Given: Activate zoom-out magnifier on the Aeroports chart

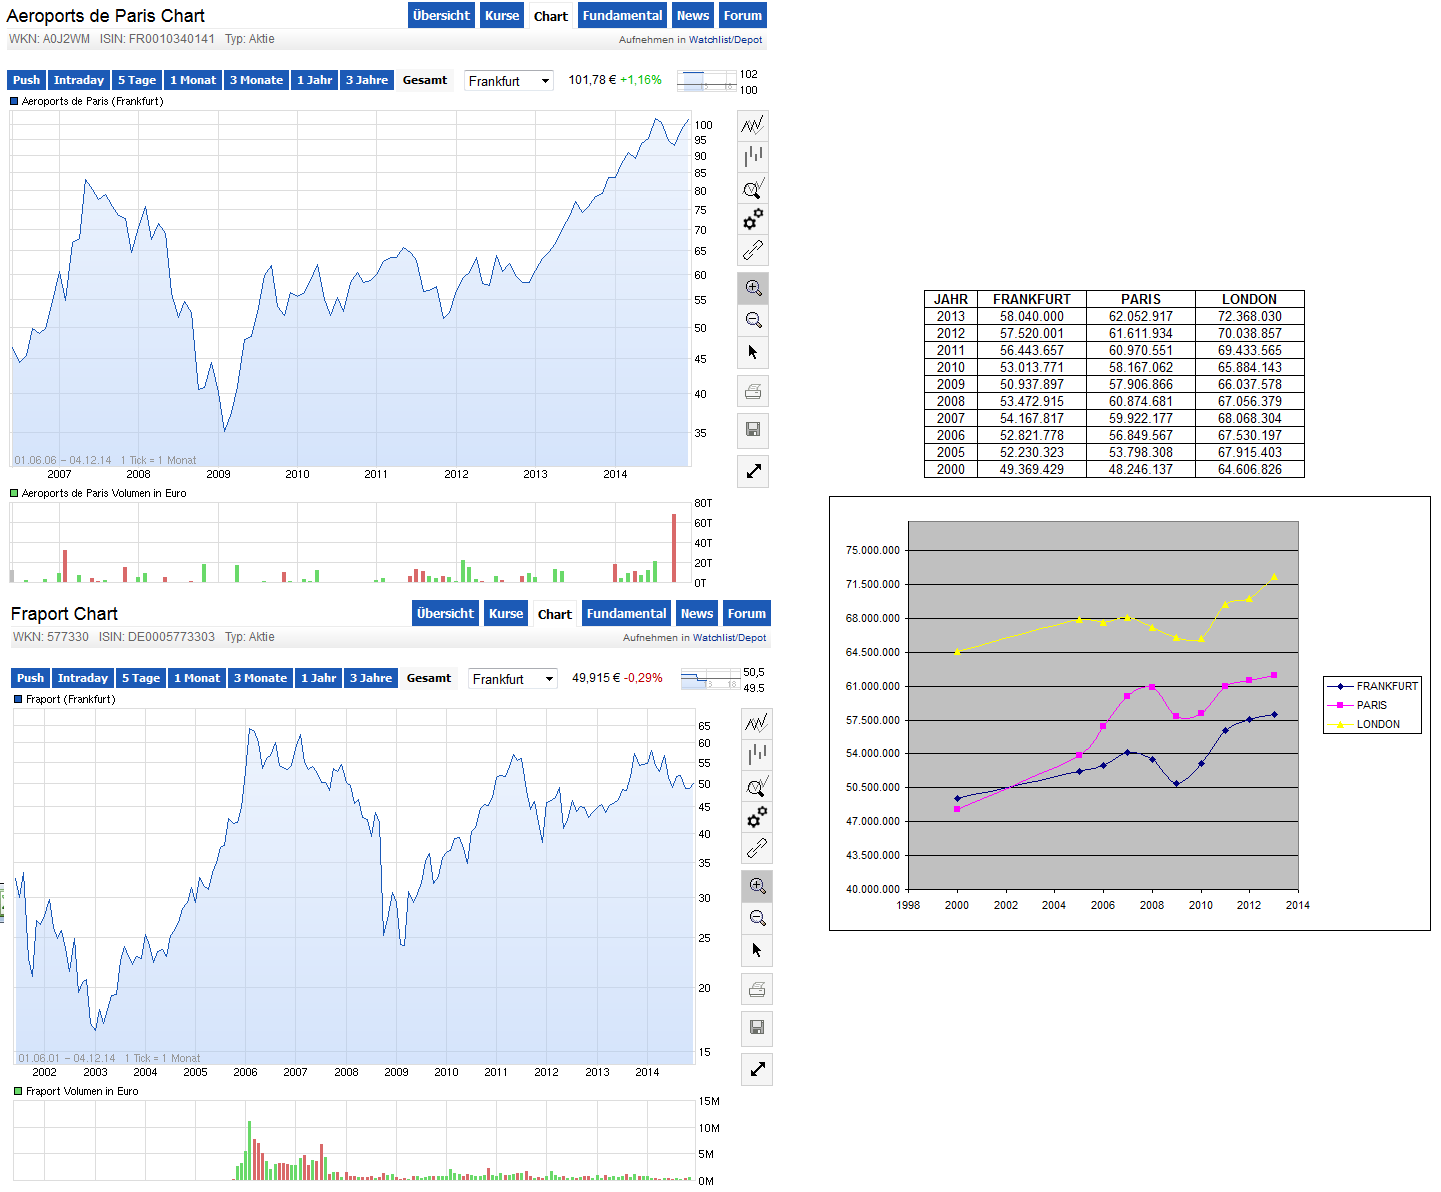Looking at the screenshot, I should pos(753,320).
